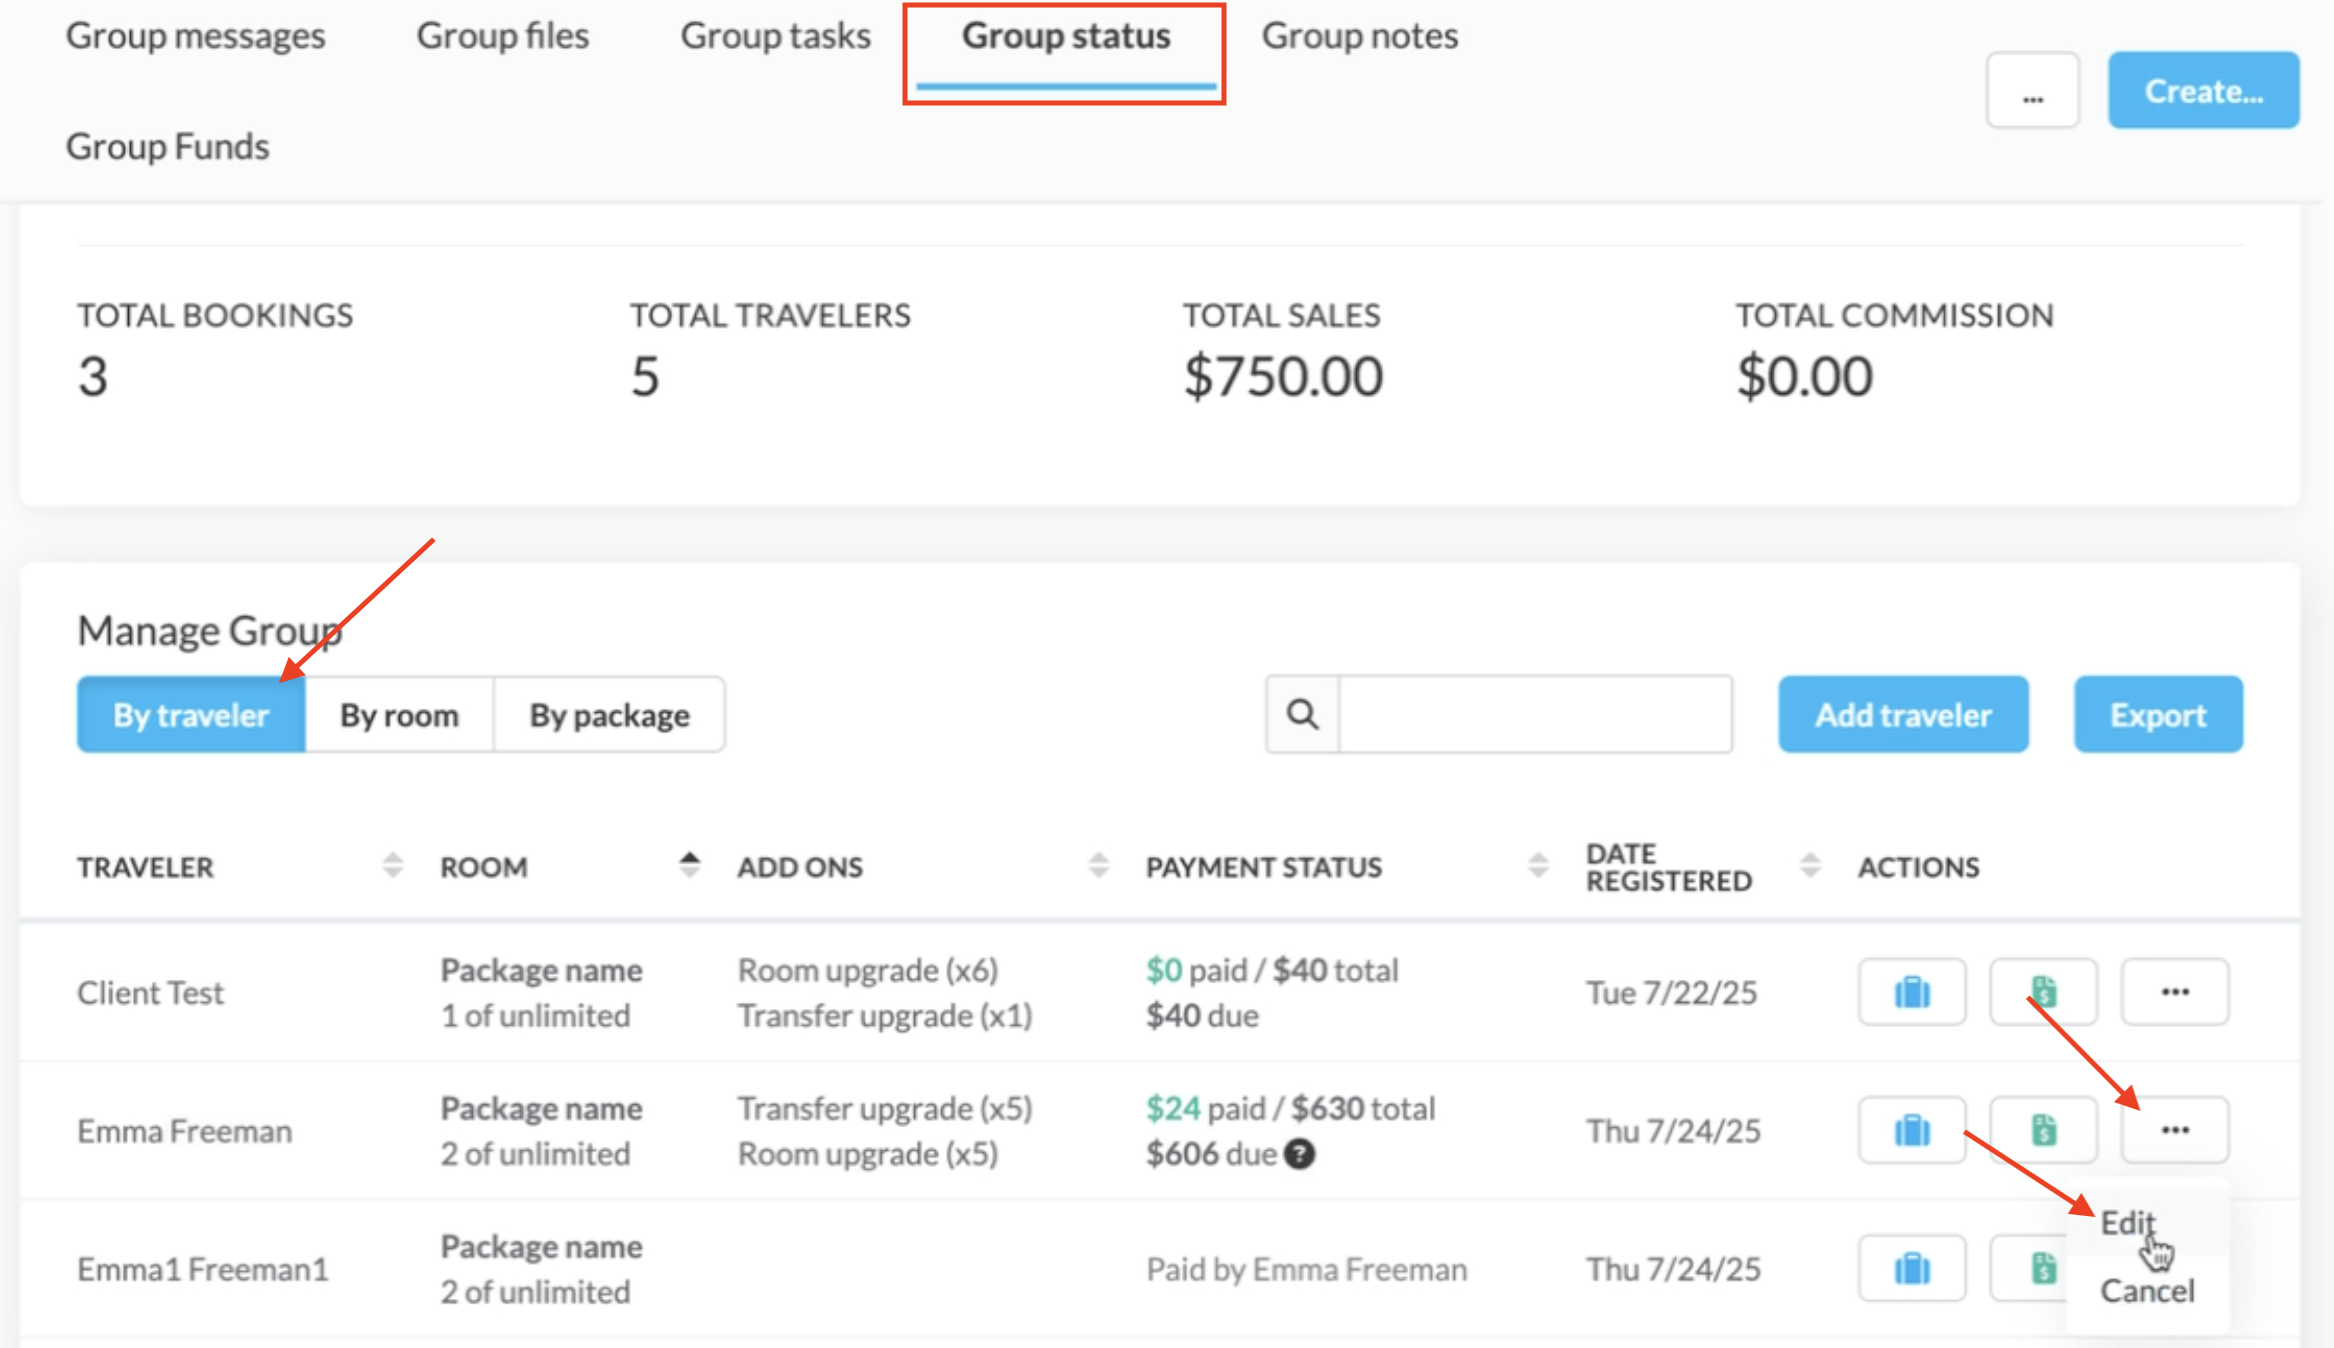Viewport: 2334px width, 1348px height.
Task: Choose Edit from the actions menu
Action: pos(2126,1222)
